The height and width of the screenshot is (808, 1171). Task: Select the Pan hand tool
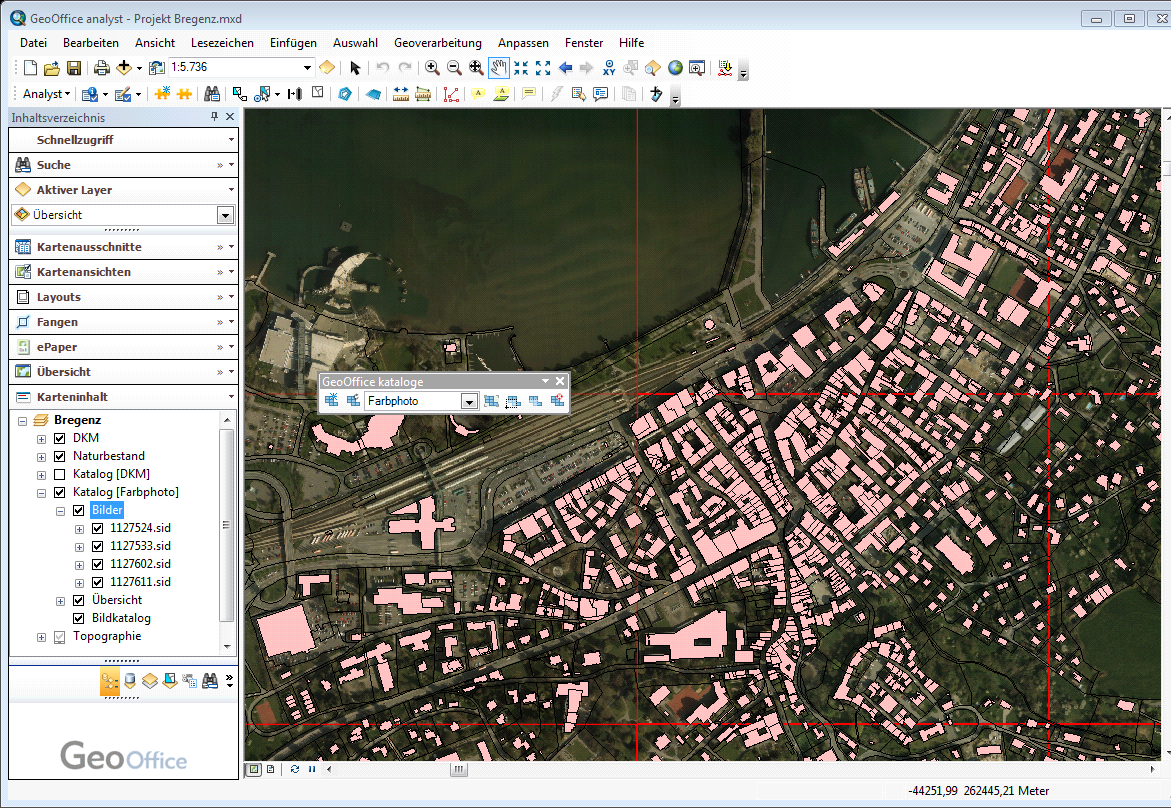pos(498,68)
